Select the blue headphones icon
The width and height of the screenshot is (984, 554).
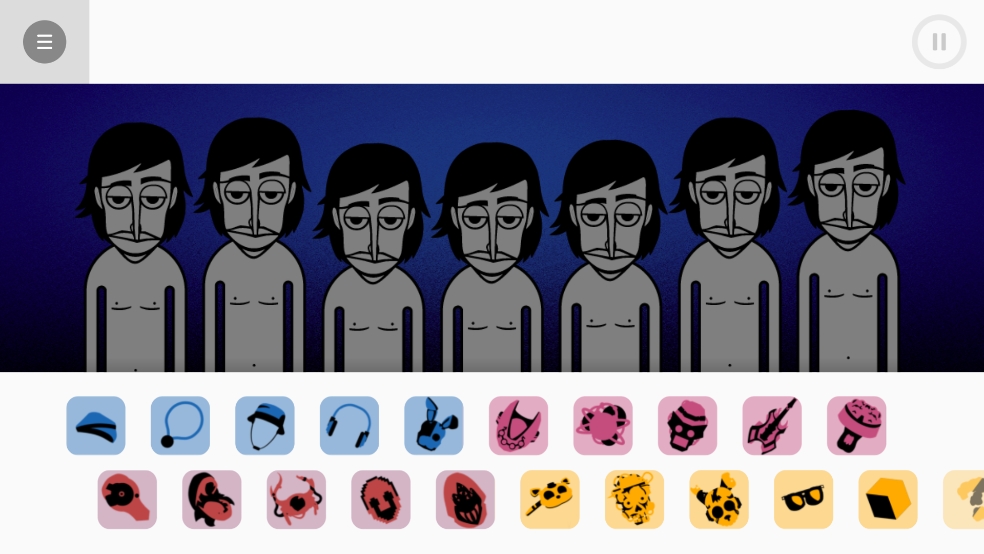[350, 425]
